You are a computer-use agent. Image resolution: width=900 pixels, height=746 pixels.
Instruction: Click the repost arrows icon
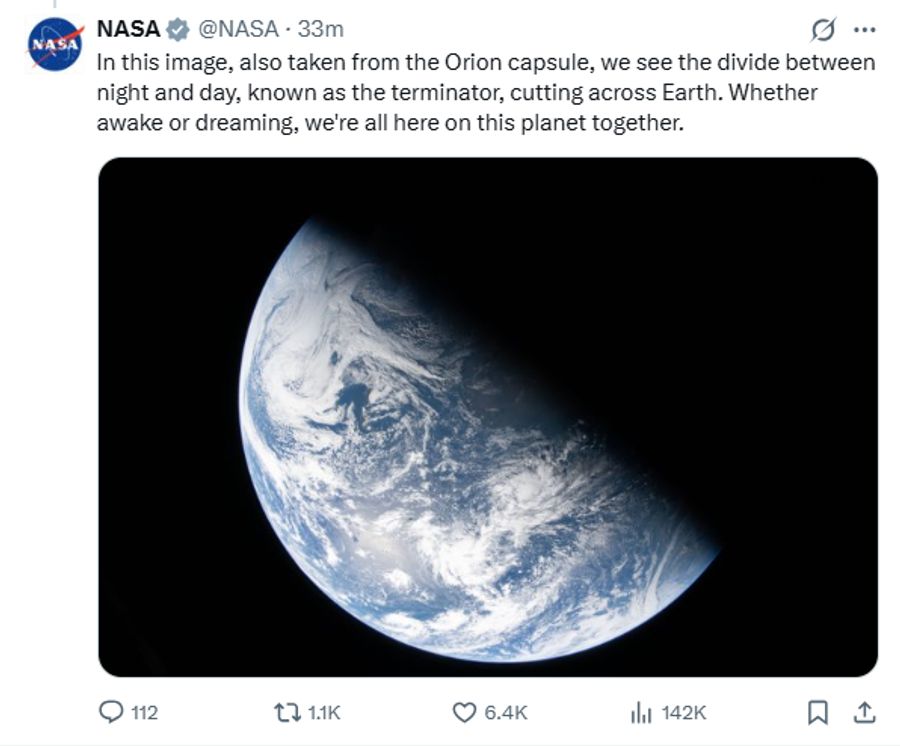point(287,712)
